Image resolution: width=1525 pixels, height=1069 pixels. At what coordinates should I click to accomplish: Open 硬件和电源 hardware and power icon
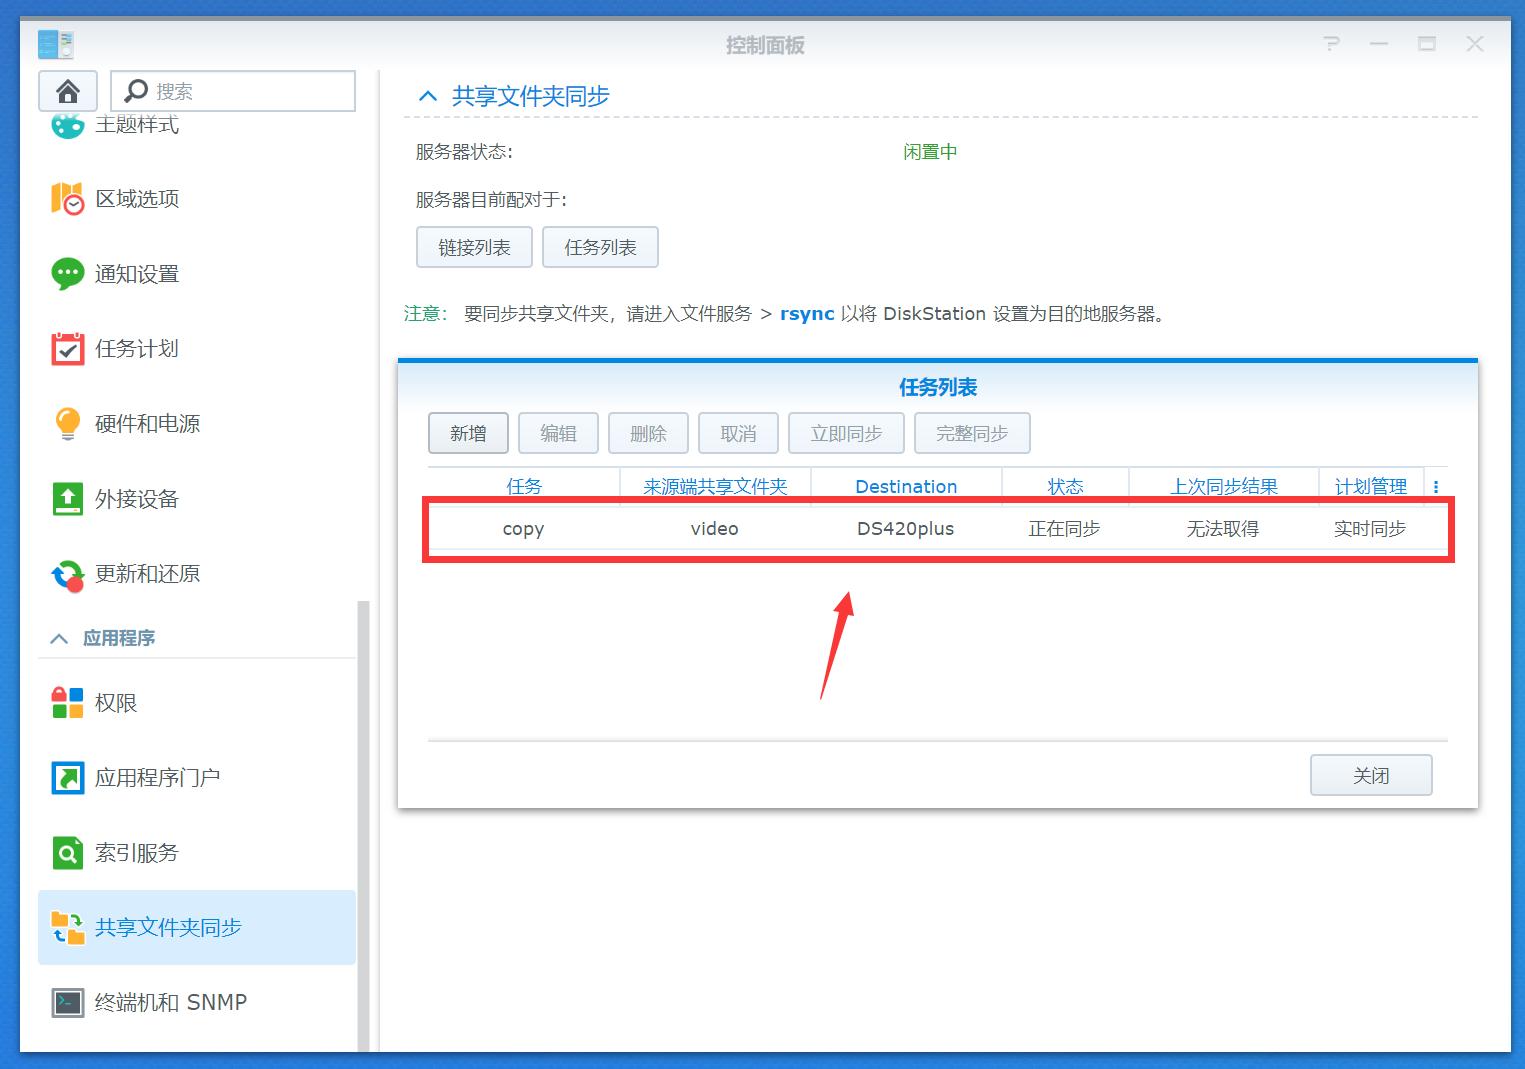coord(68,424)
